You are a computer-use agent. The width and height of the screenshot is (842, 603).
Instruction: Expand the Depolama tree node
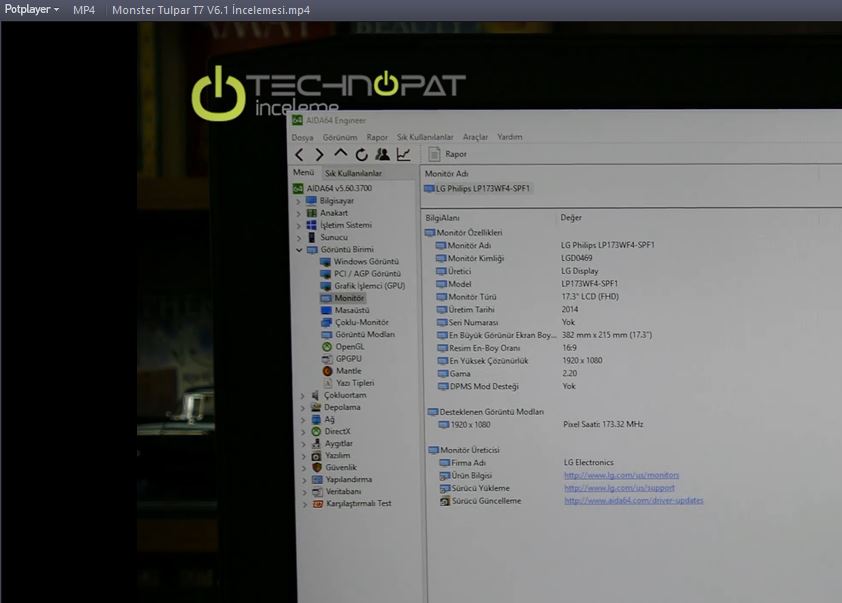(303, 408)
